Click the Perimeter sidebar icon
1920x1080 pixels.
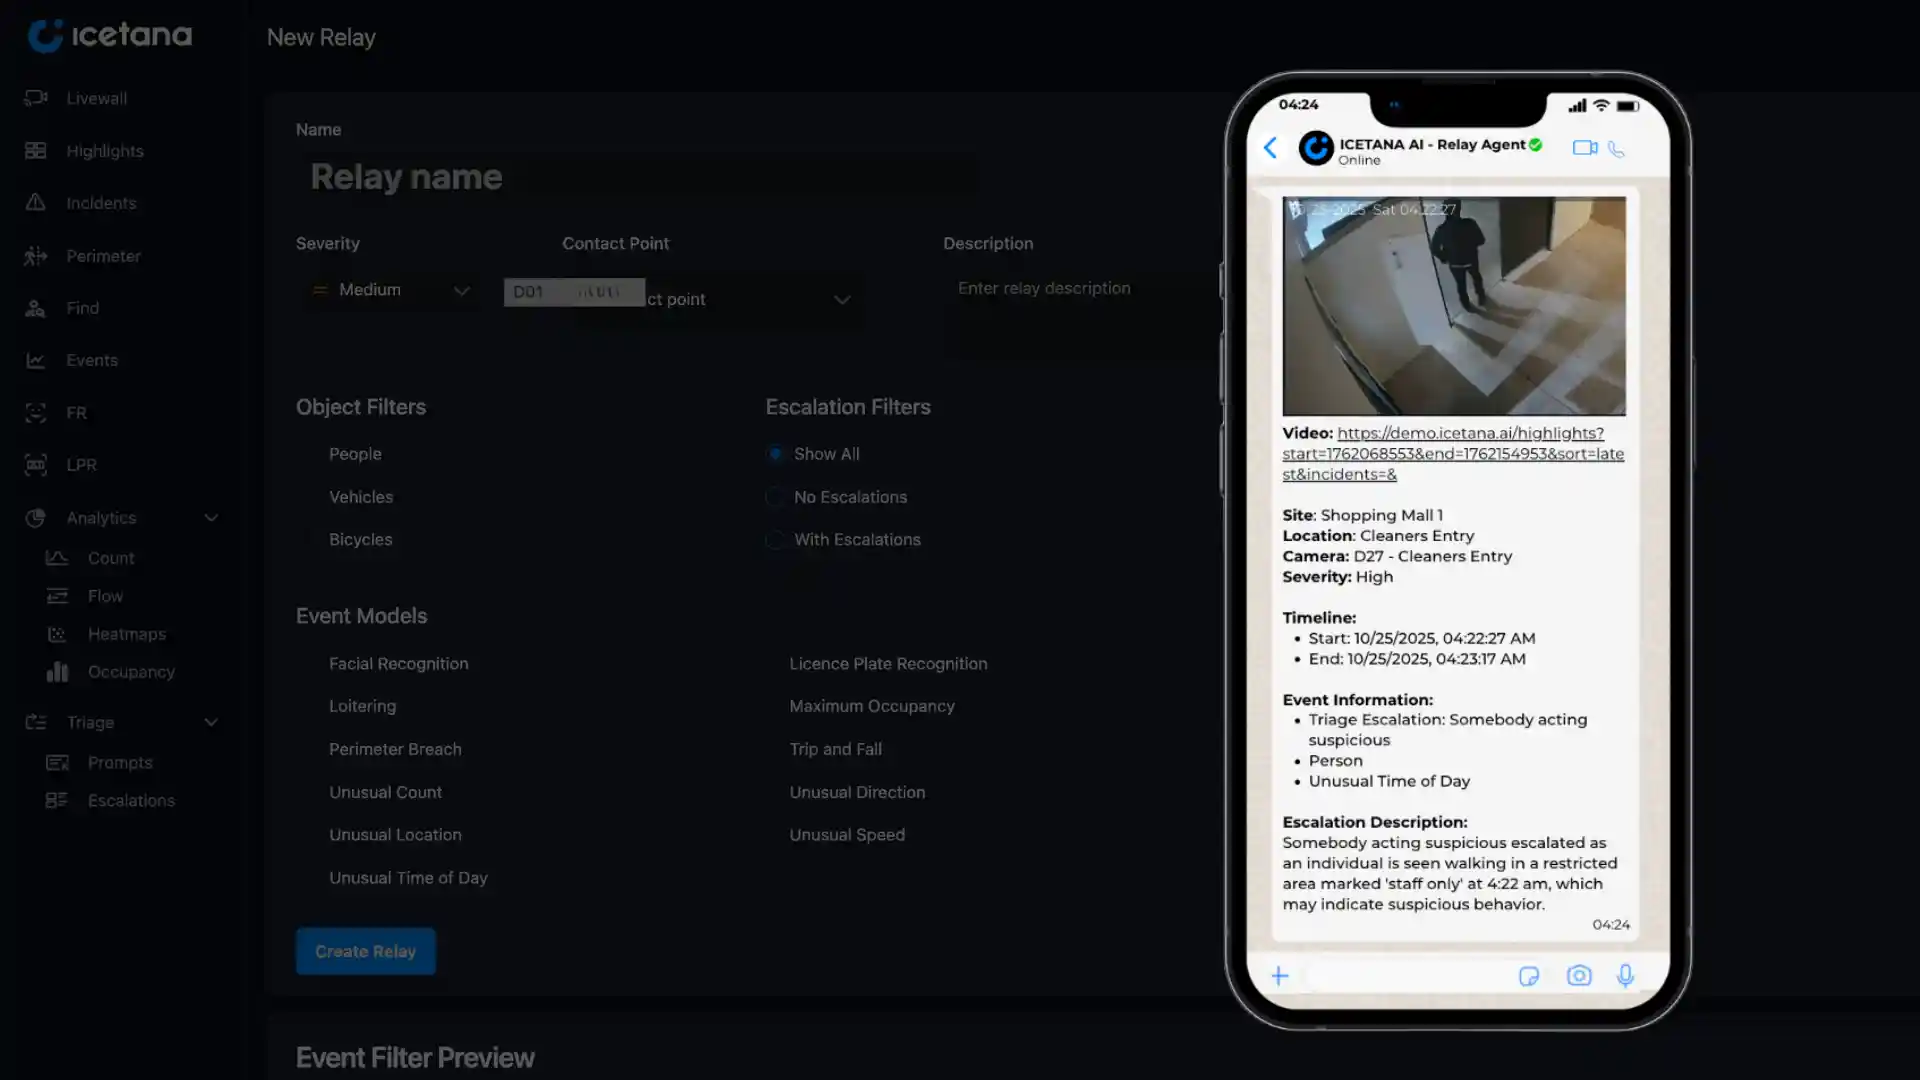tap(36, 256)
